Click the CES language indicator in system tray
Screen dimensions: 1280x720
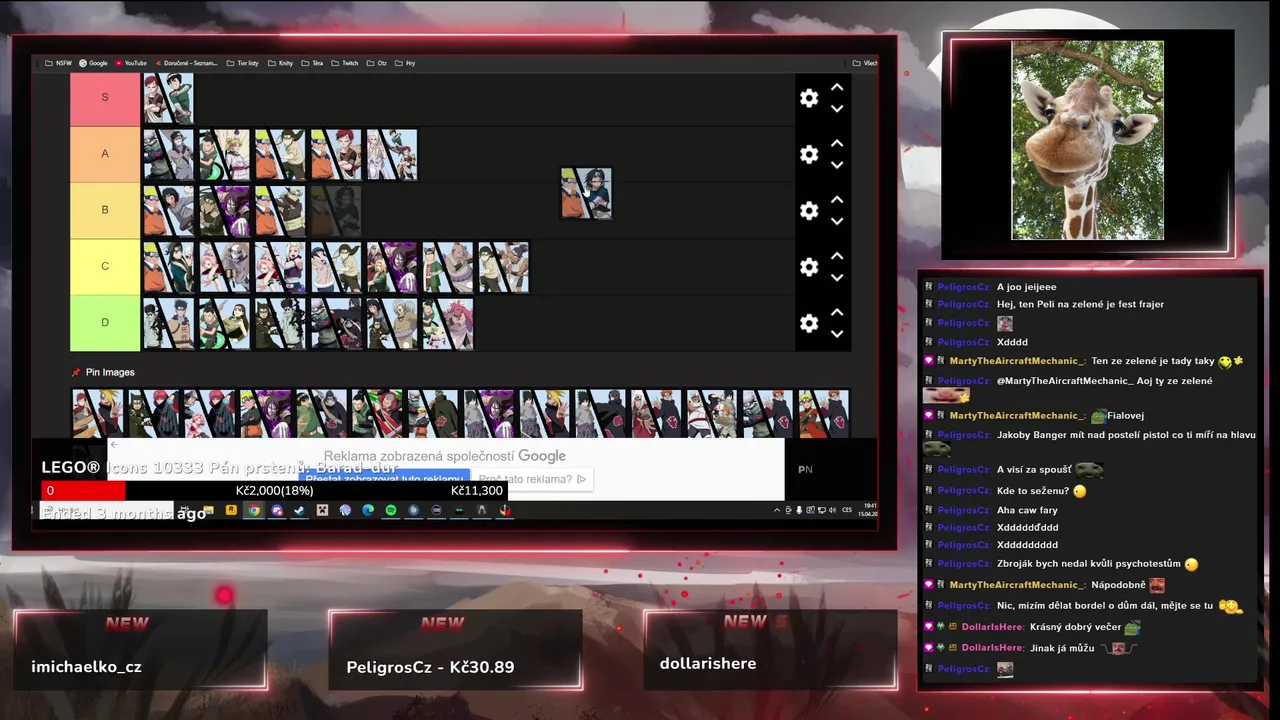[x=847, y=510]
